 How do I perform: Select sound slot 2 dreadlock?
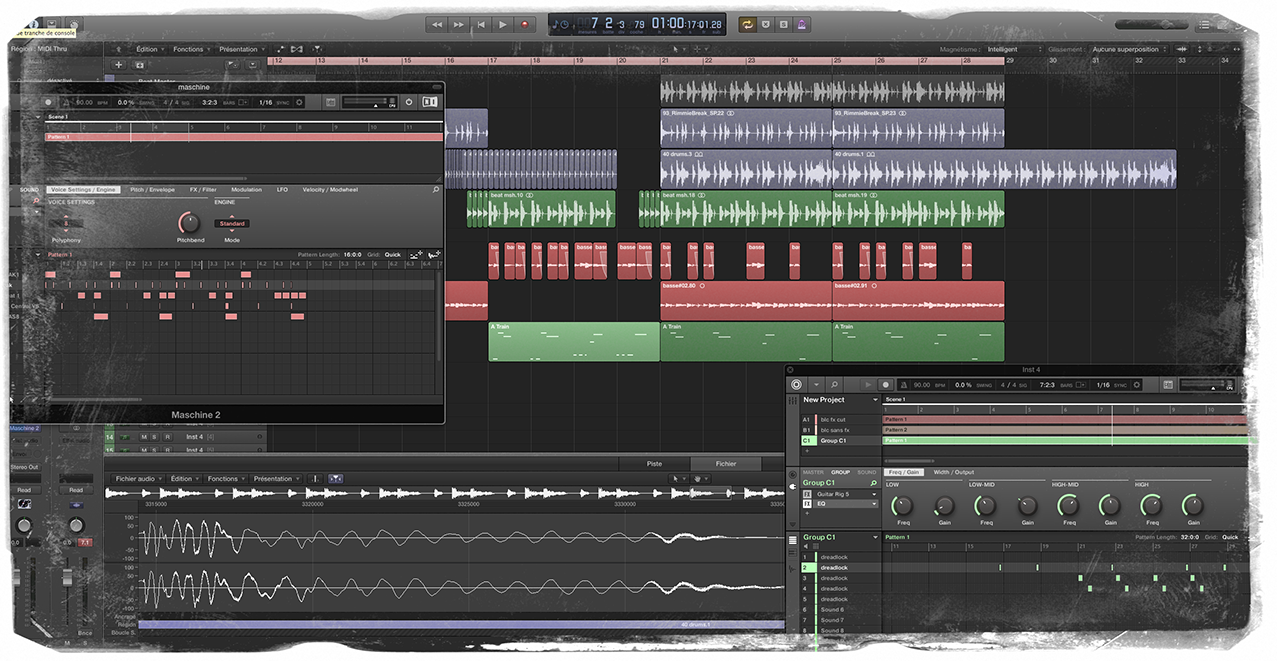[x=840, y=567]
